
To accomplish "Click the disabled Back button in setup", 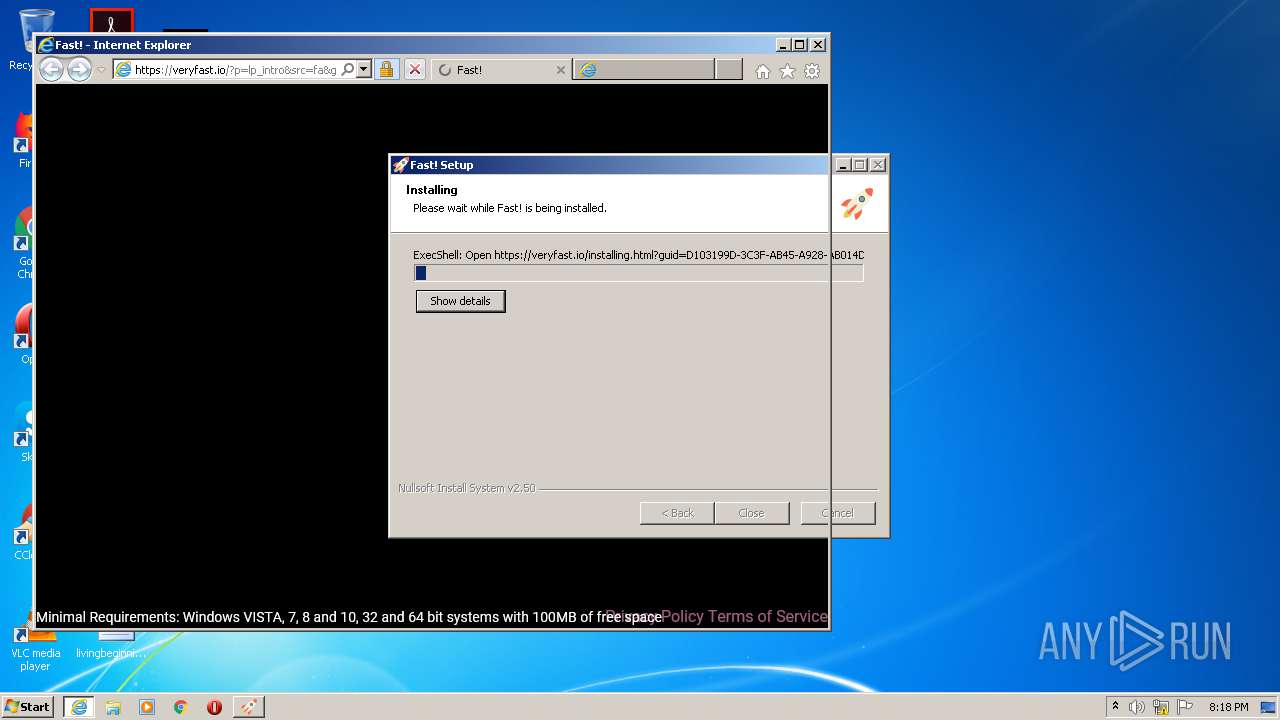I will pos(677,513).
